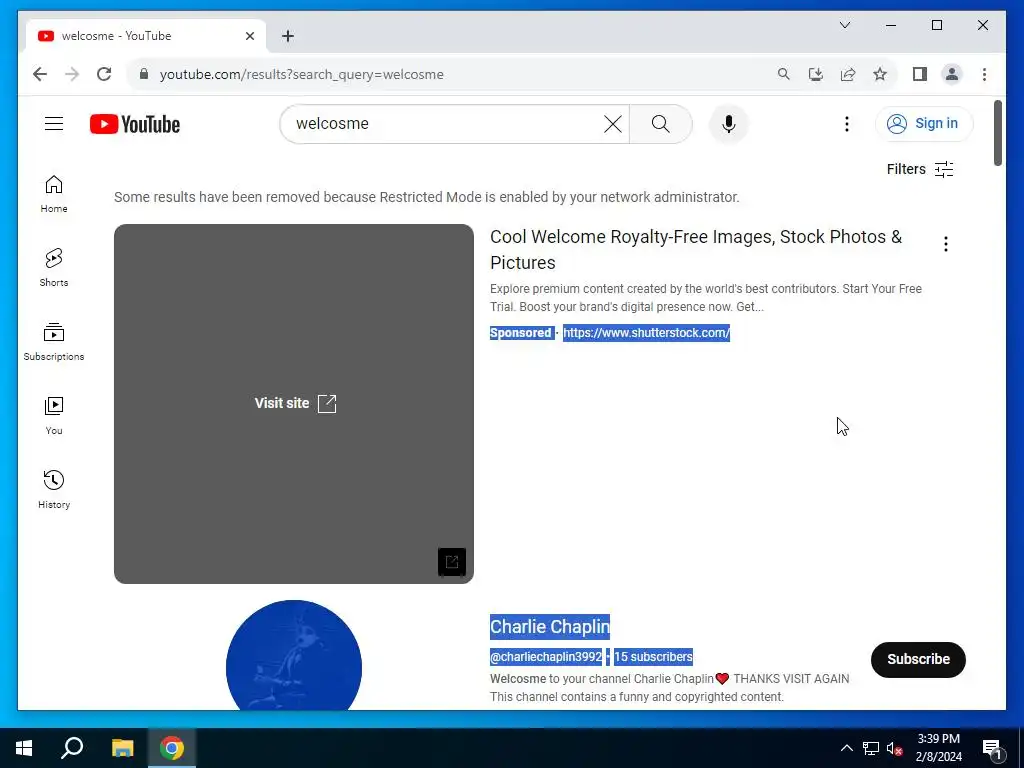
Task: Click the install app icon in address bar
Action: point(816,74)
